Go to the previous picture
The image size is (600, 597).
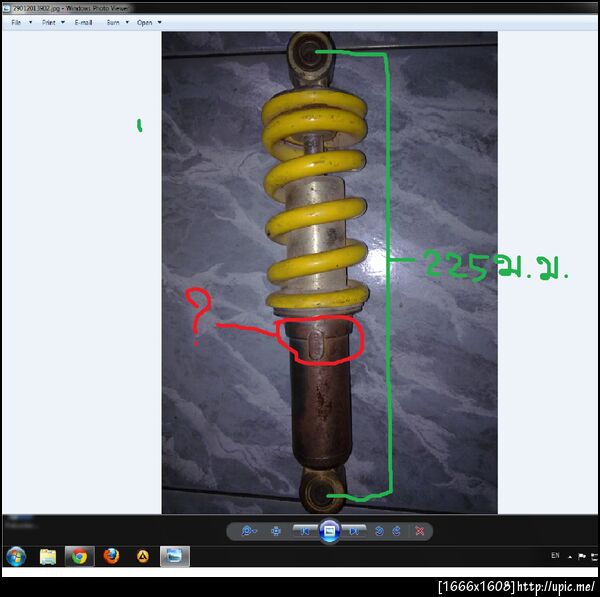click(x=305, y=531)
